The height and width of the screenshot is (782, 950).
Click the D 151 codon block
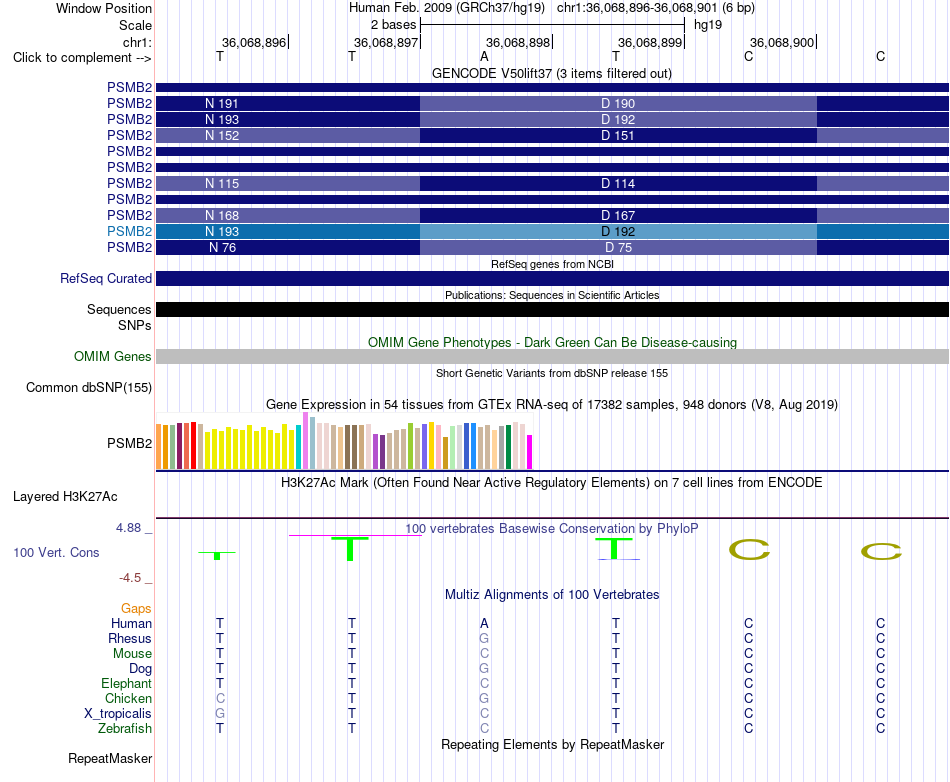coord(618,136)
